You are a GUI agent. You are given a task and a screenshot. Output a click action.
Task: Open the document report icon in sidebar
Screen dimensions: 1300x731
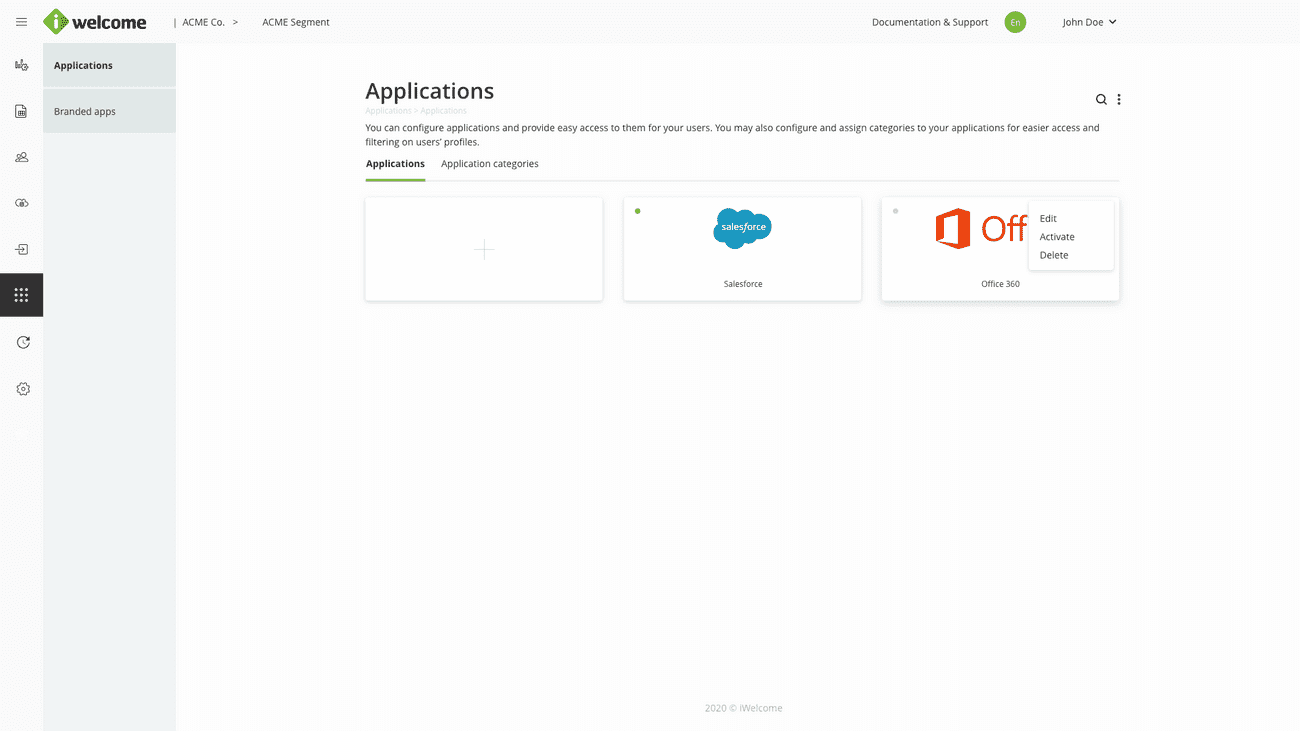tap(21, 111)
